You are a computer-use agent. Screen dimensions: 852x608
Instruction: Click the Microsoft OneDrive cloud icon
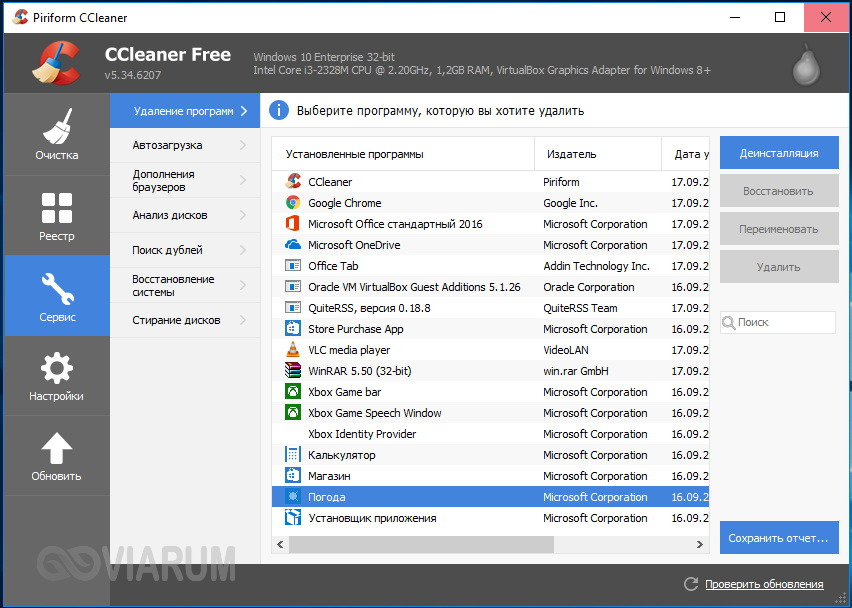point(293,245)
